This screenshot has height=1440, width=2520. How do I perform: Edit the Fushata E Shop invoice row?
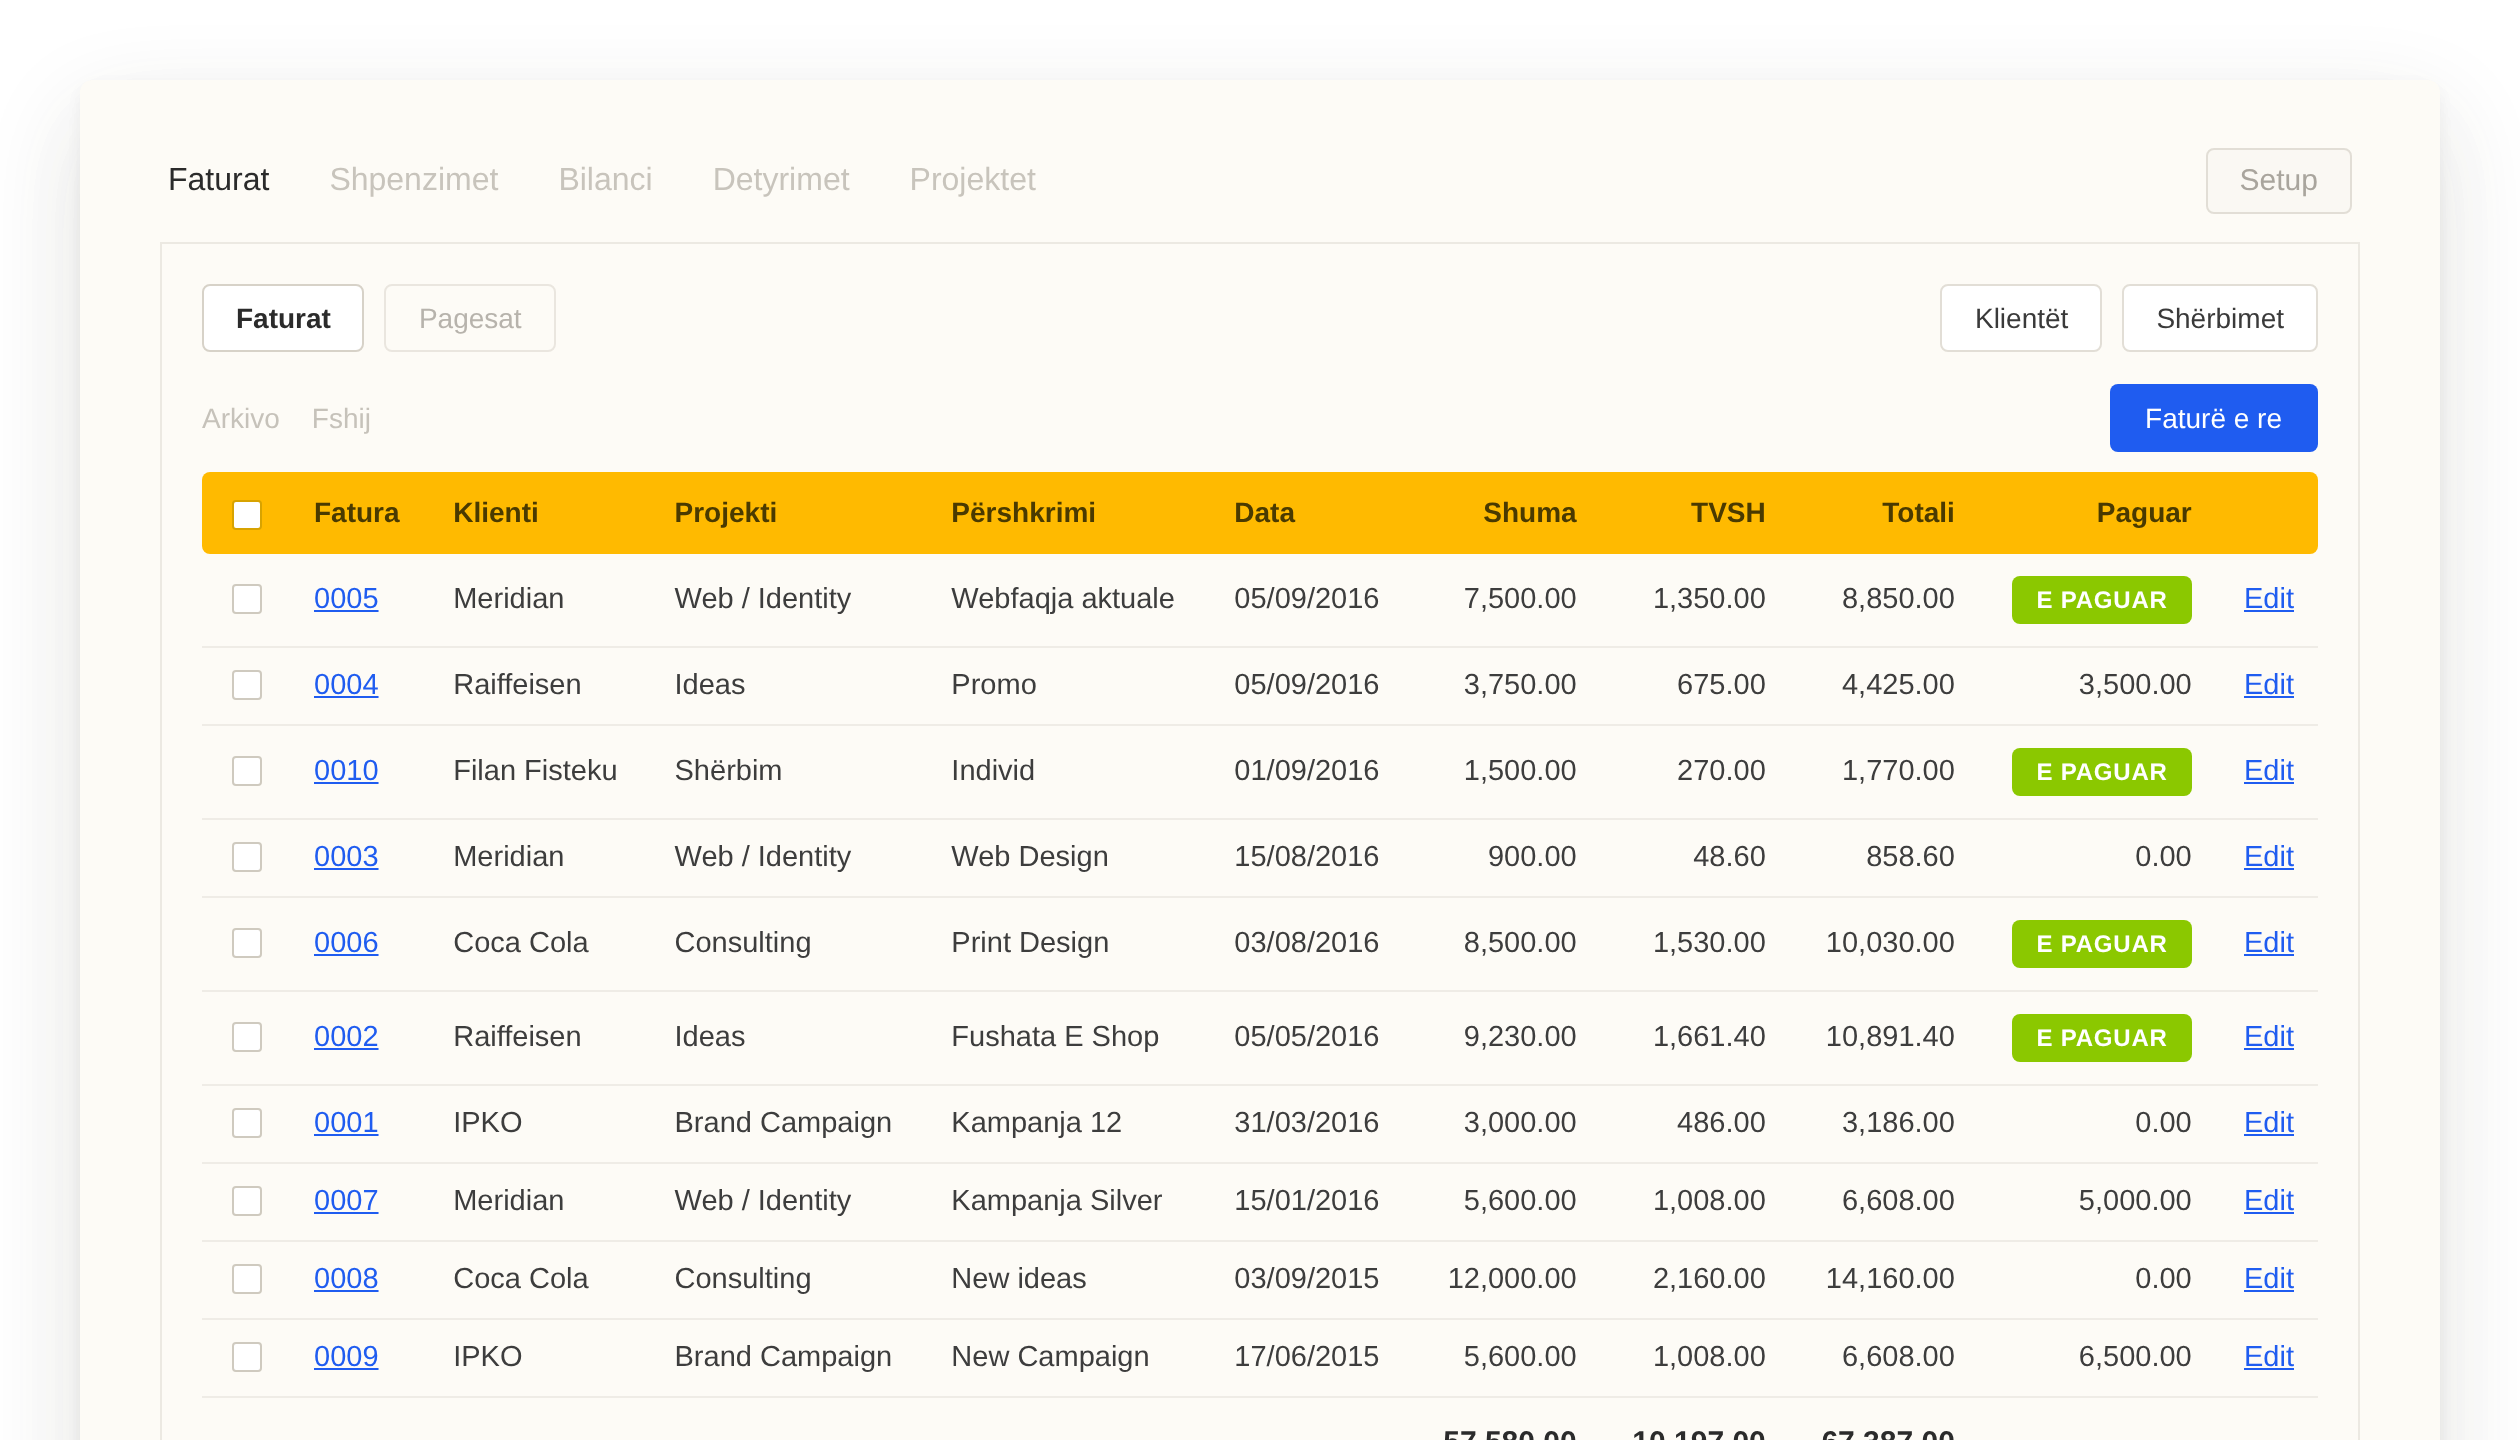2269,1036
